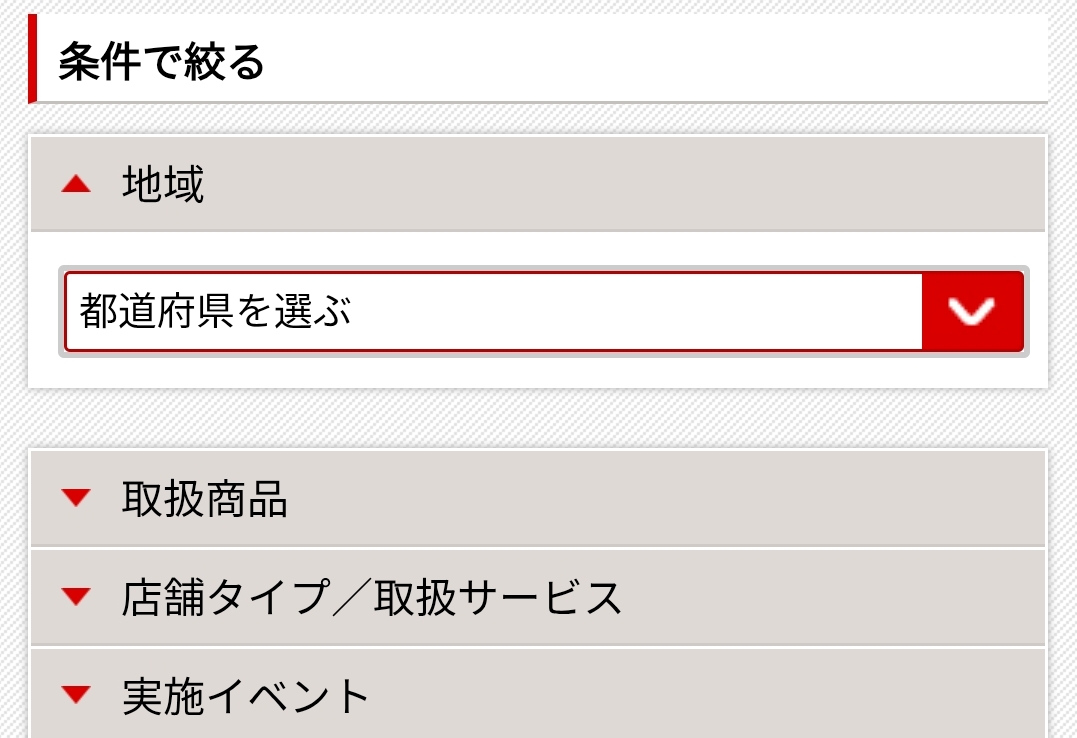Click the 条件で絞る heading
The height and width of the screenshot is (738, 1077).
pyautogui.click(x=161, y=62)
